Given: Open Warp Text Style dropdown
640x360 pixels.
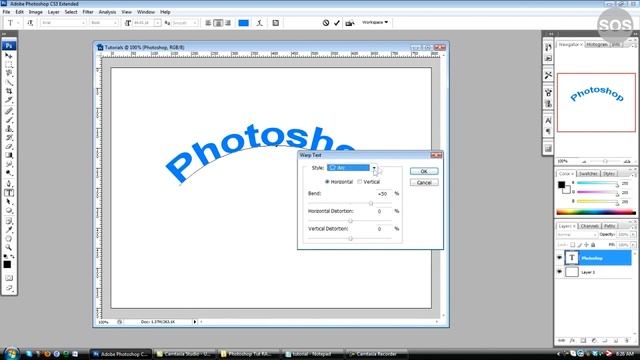Looking at the screenshot, I should point(374,168).
